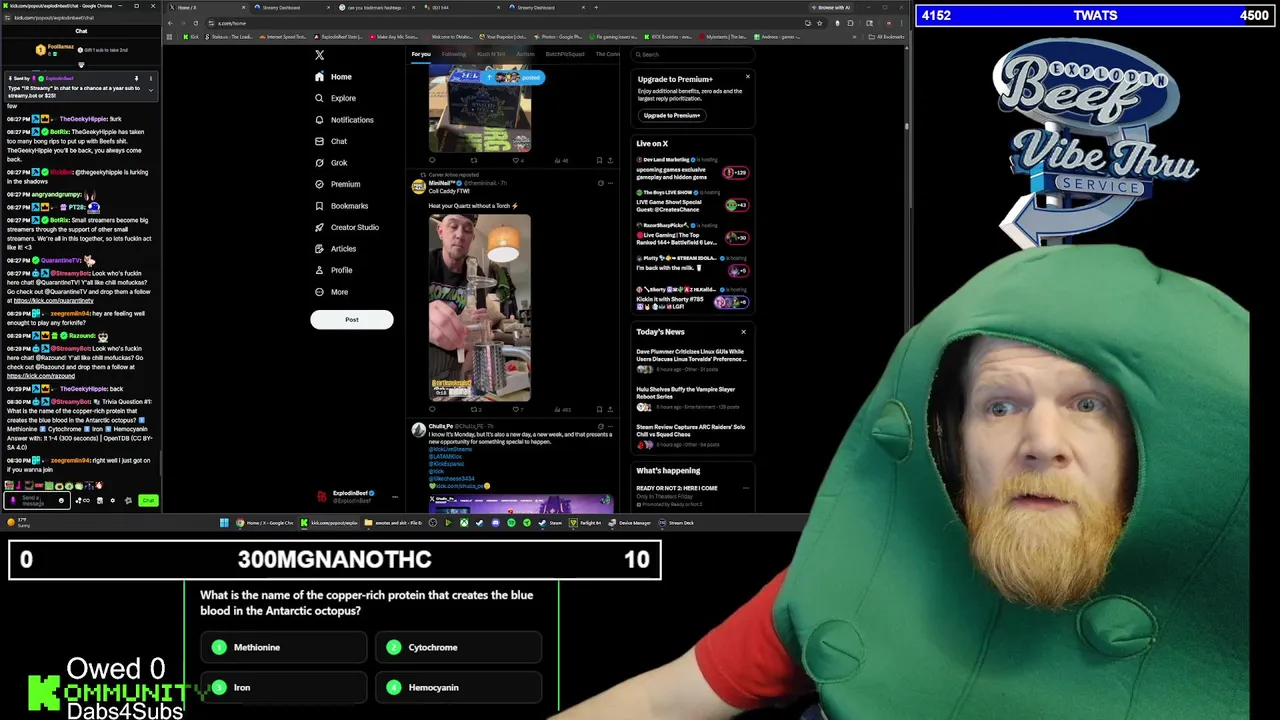This screenshot has width=1280, height=720.
Task: Switch to the BatchPlzSquad tab
Action: [565, 54]
